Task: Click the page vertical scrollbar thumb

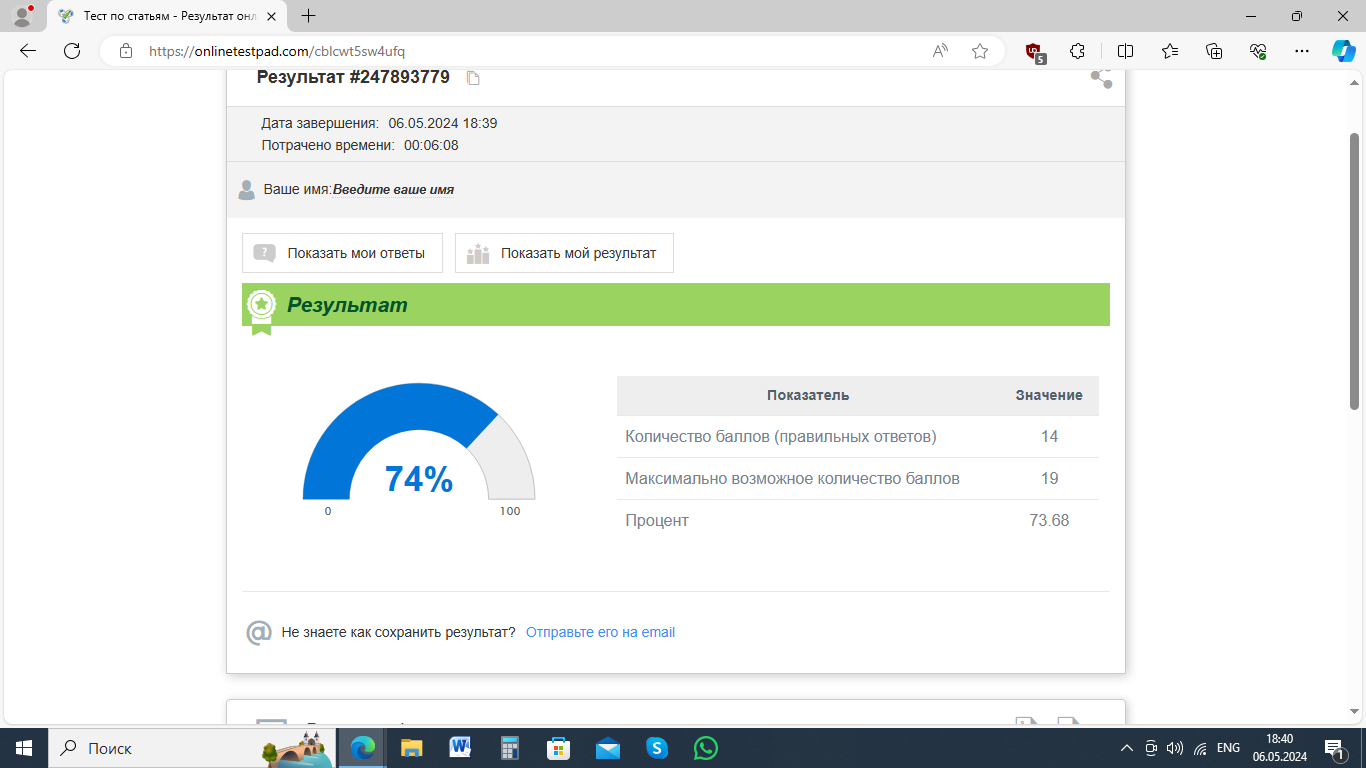Action: pos(1355,270)
